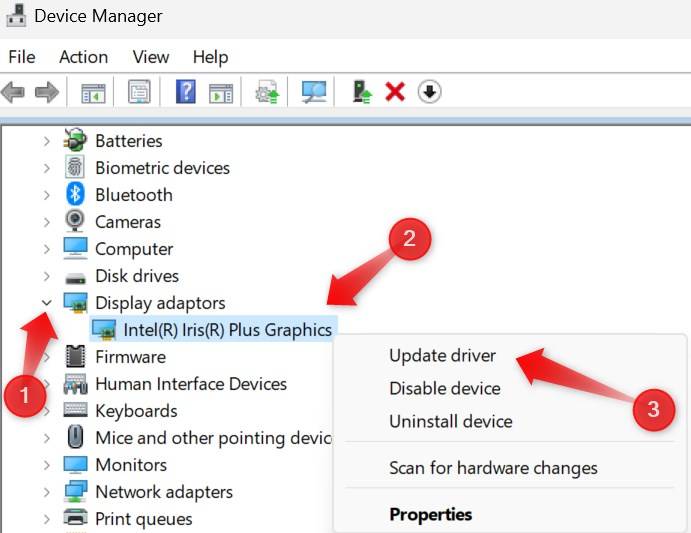Click the Firmware chip icon
This screenshot has width=691, height=533.
(x=75, y=356)
